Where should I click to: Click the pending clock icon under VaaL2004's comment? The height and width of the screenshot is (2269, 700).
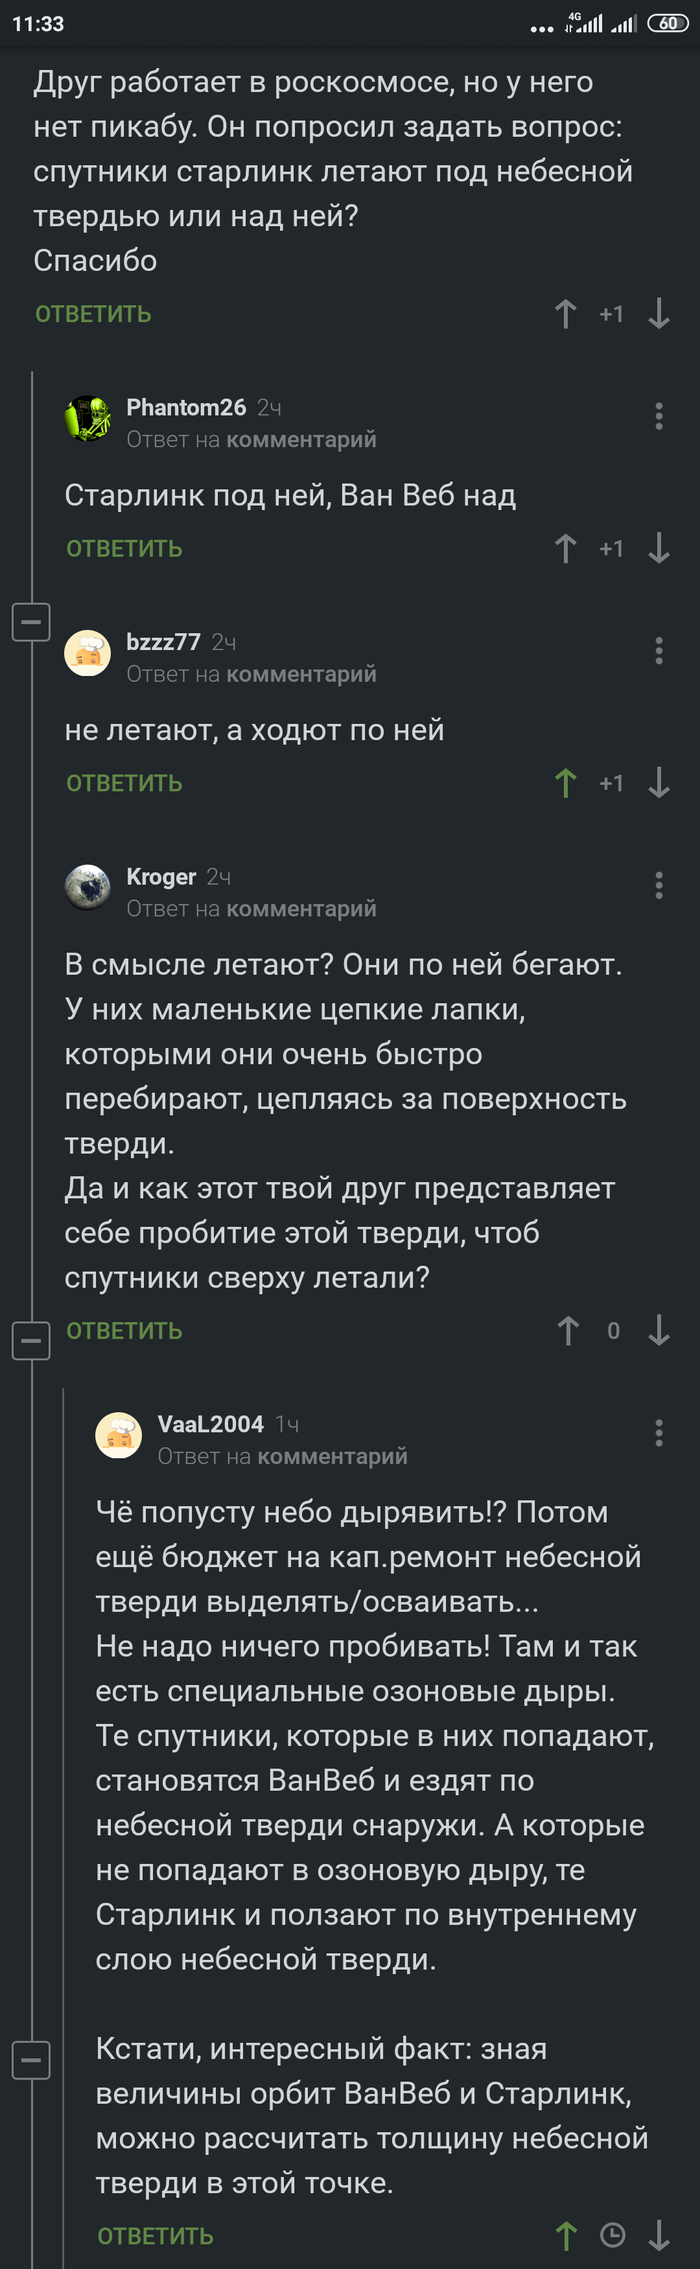(613, 2235)
